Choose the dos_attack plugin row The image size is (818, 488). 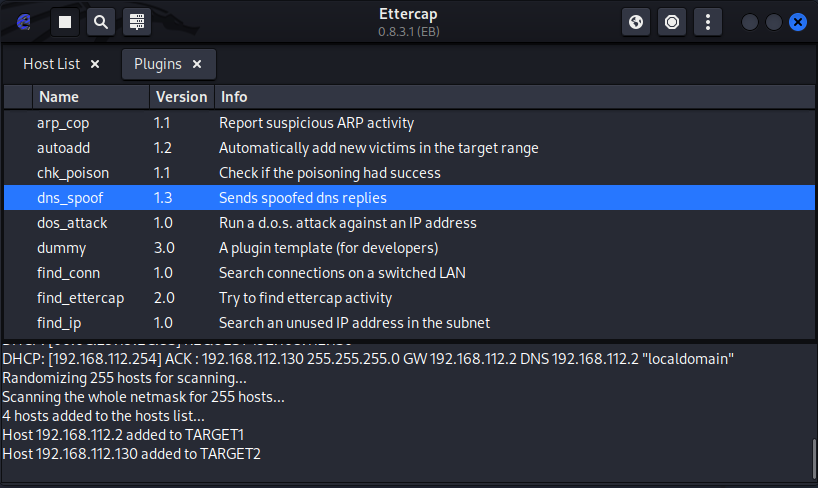(72, 223)
